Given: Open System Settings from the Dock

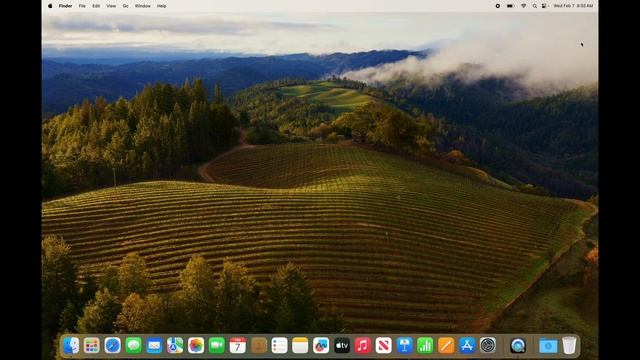Looking at the screenshot, I should coord(488,346).
